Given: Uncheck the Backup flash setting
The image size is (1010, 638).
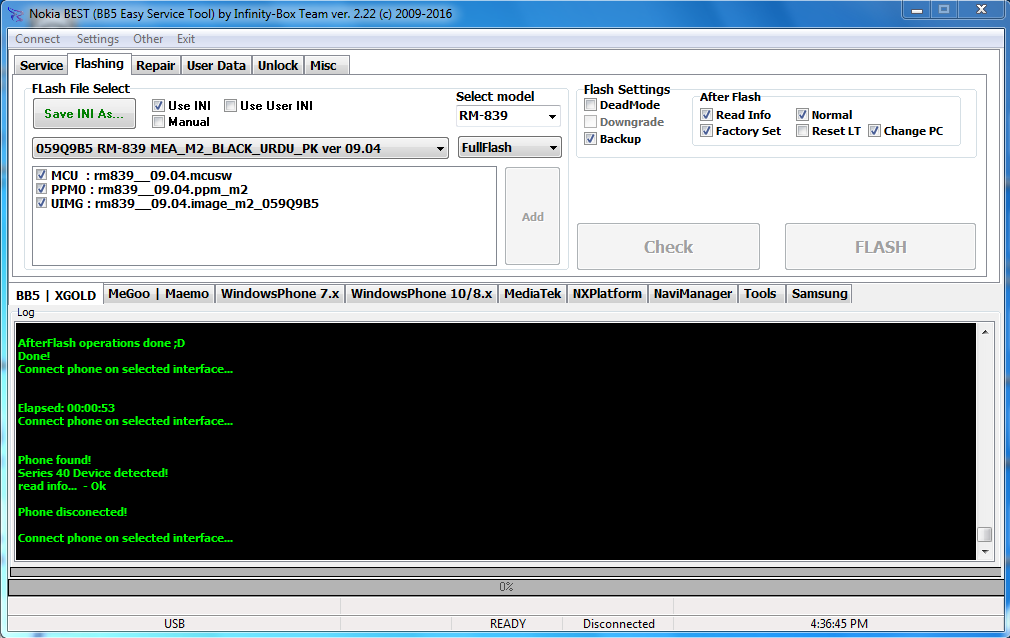Looking at the screenshot, I should (x=591, y=139).
